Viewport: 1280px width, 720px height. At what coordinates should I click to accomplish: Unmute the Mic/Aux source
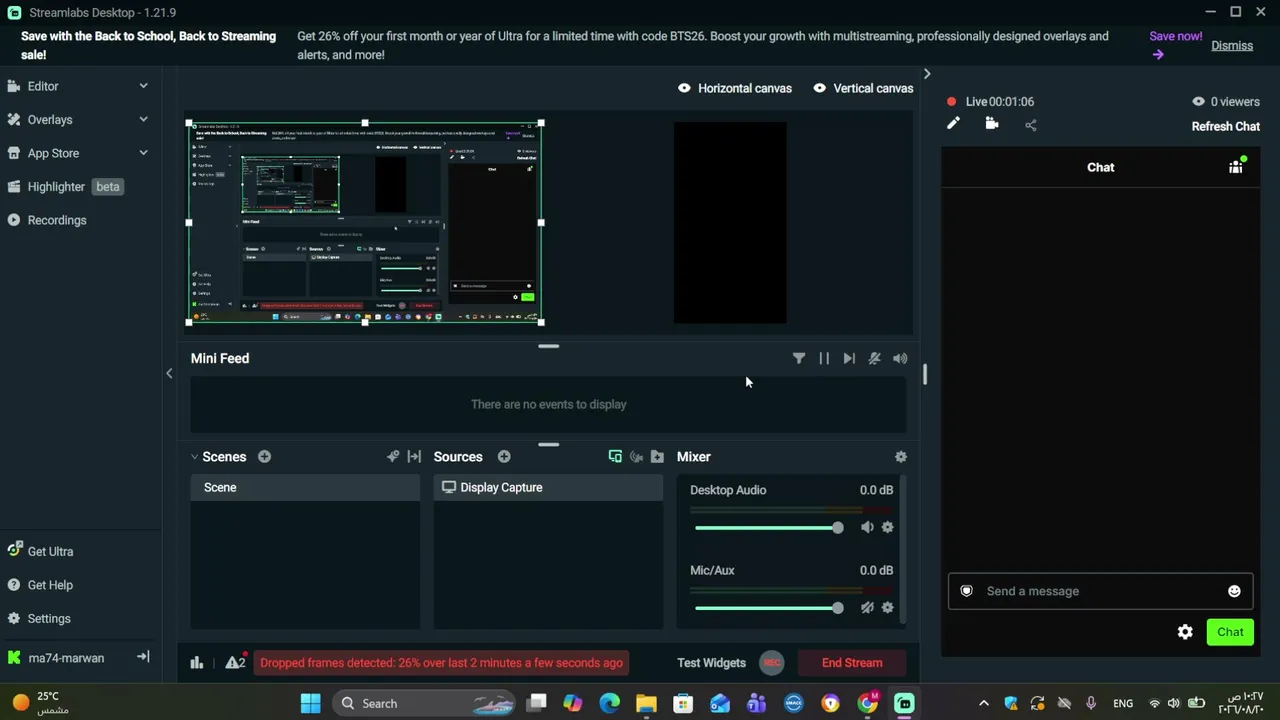[867, 607]
